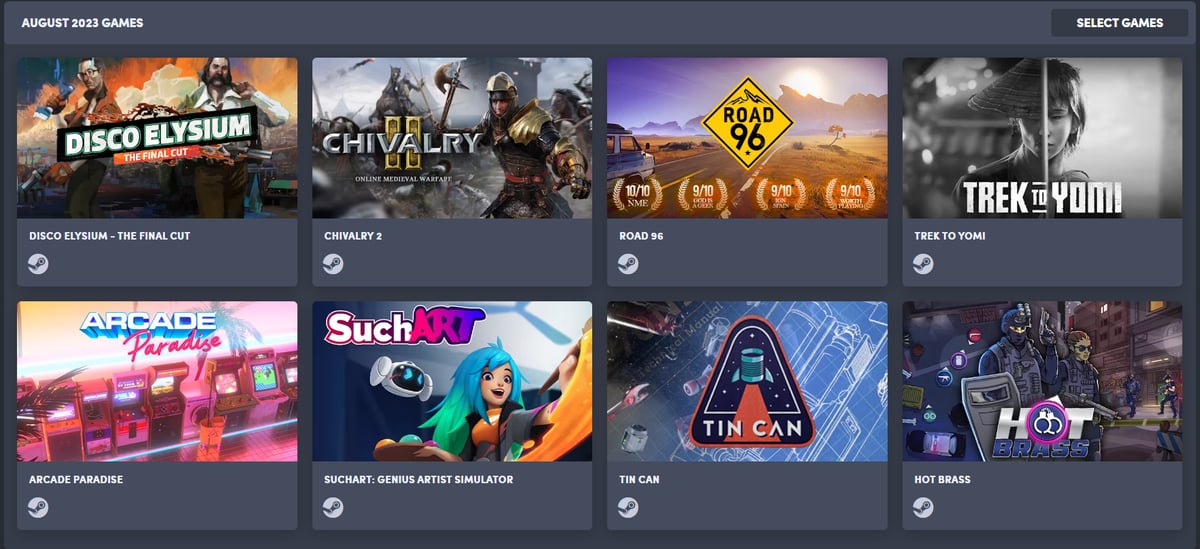1200x549 pixels.
Task: Click the Steam icon under Hot Brass
Action: pyautogui.click(x=923, y=507)
